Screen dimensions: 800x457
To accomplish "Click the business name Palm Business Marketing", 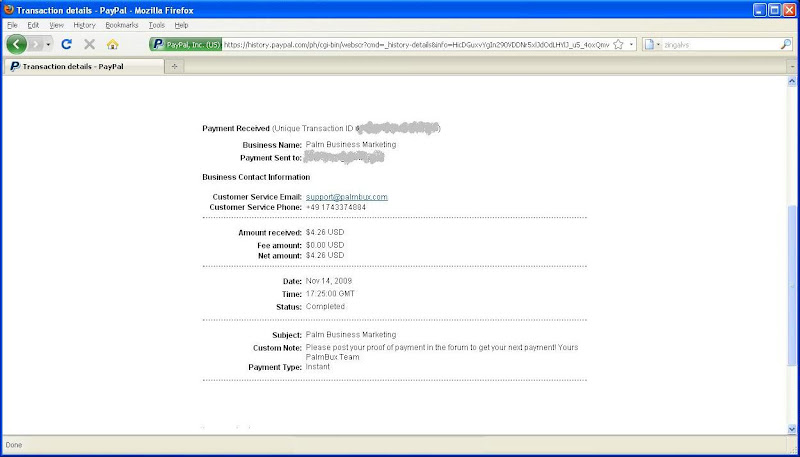I will click(x=351, y=144).
